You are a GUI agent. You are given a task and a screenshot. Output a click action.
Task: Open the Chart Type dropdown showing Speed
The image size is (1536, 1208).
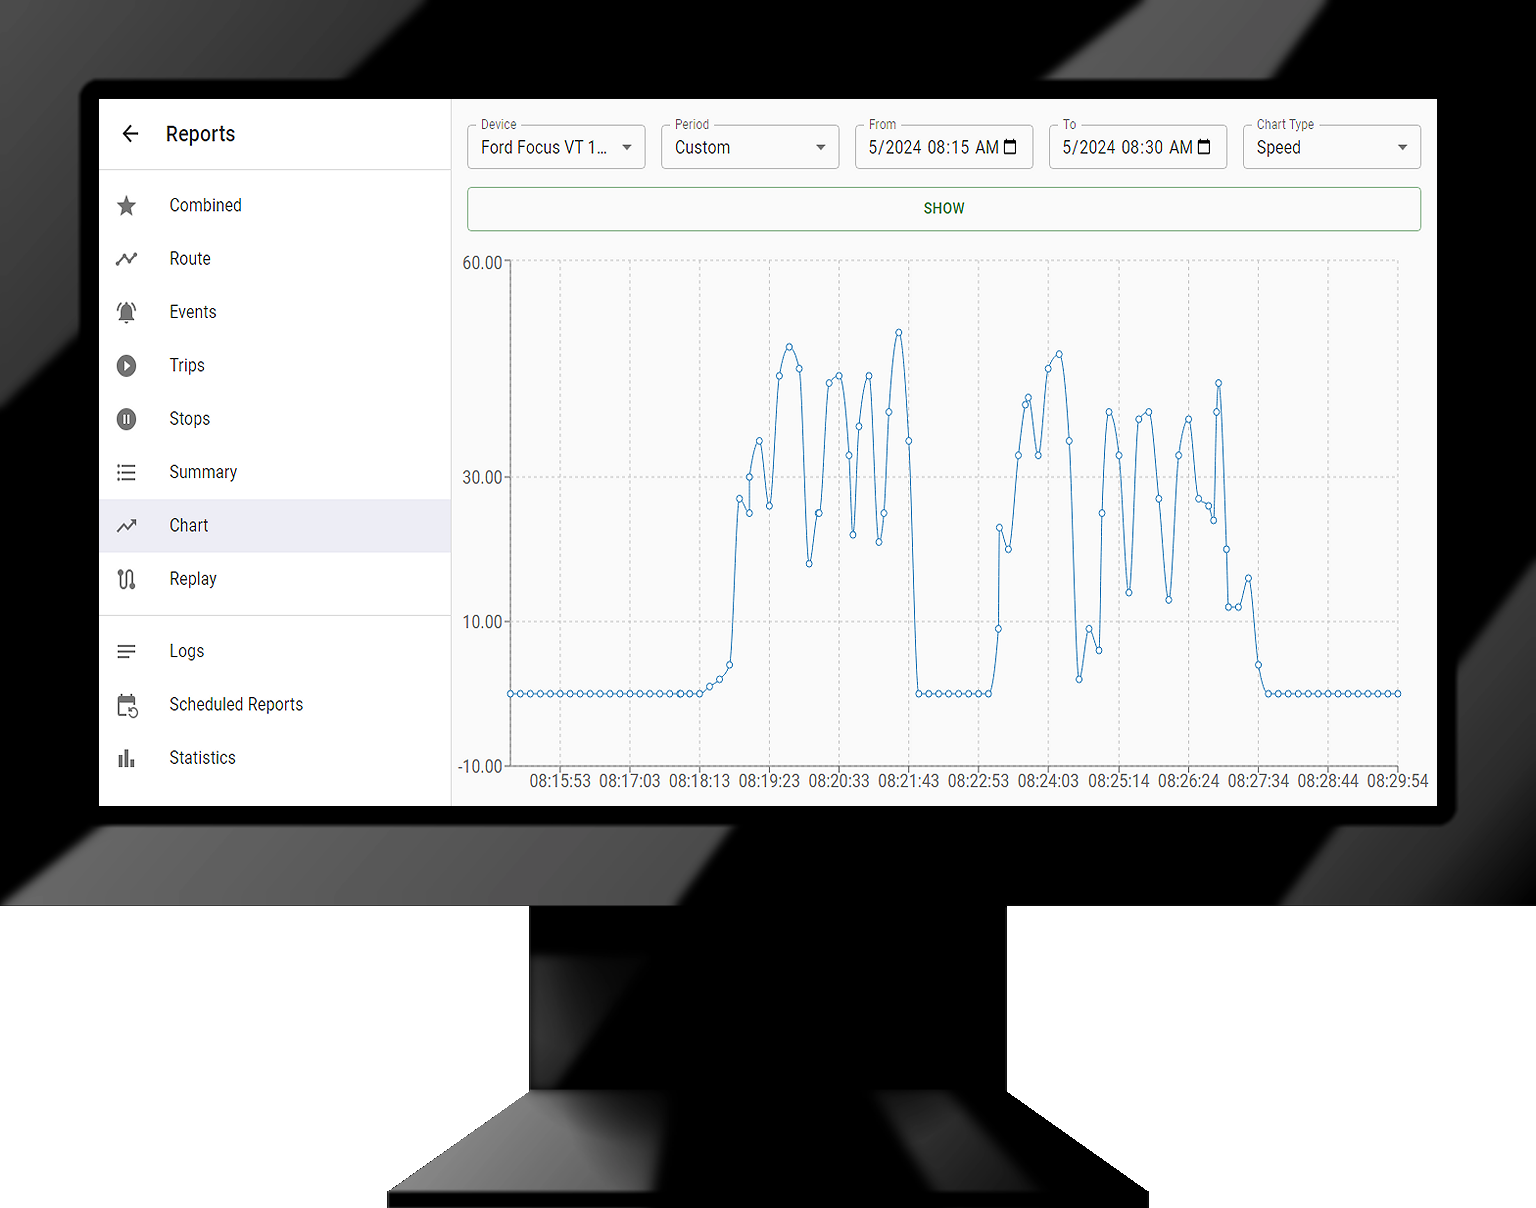coord(1331,147)
